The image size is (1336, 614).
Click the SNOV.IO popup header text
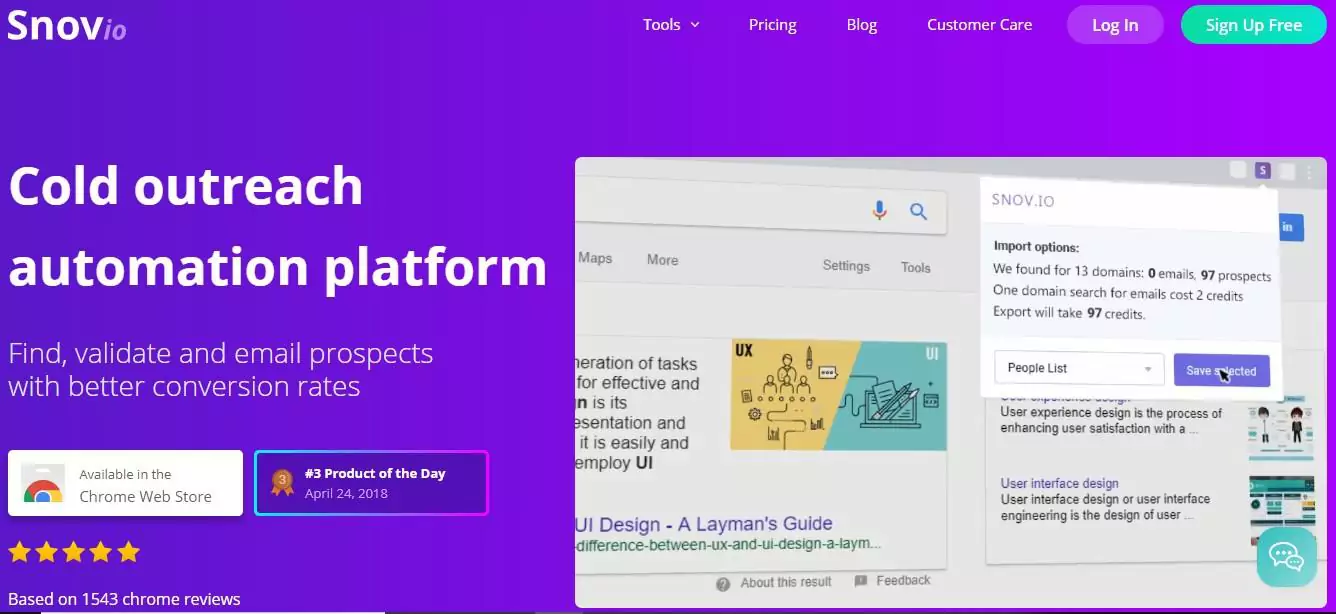(x=1022, y=200)
